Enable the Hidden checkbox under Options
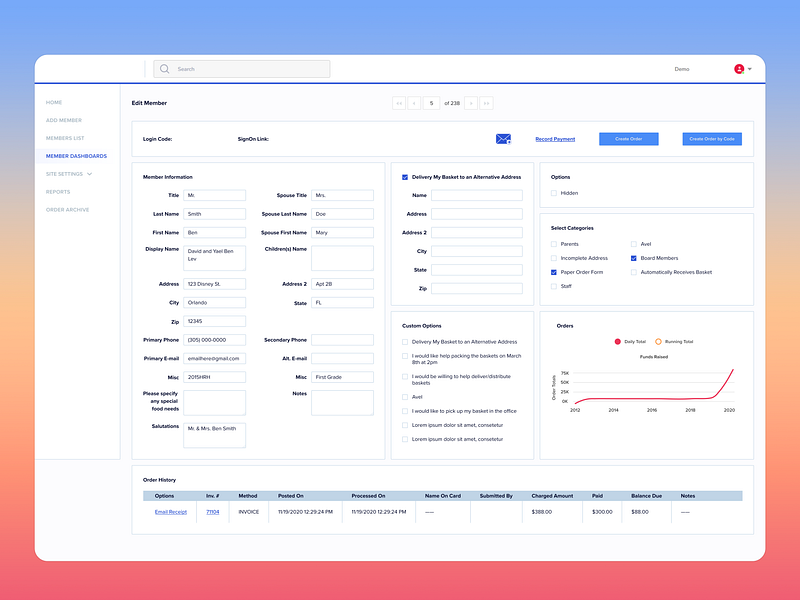The width and height of the screenshot is (800, 600). [x=553, y=192]
